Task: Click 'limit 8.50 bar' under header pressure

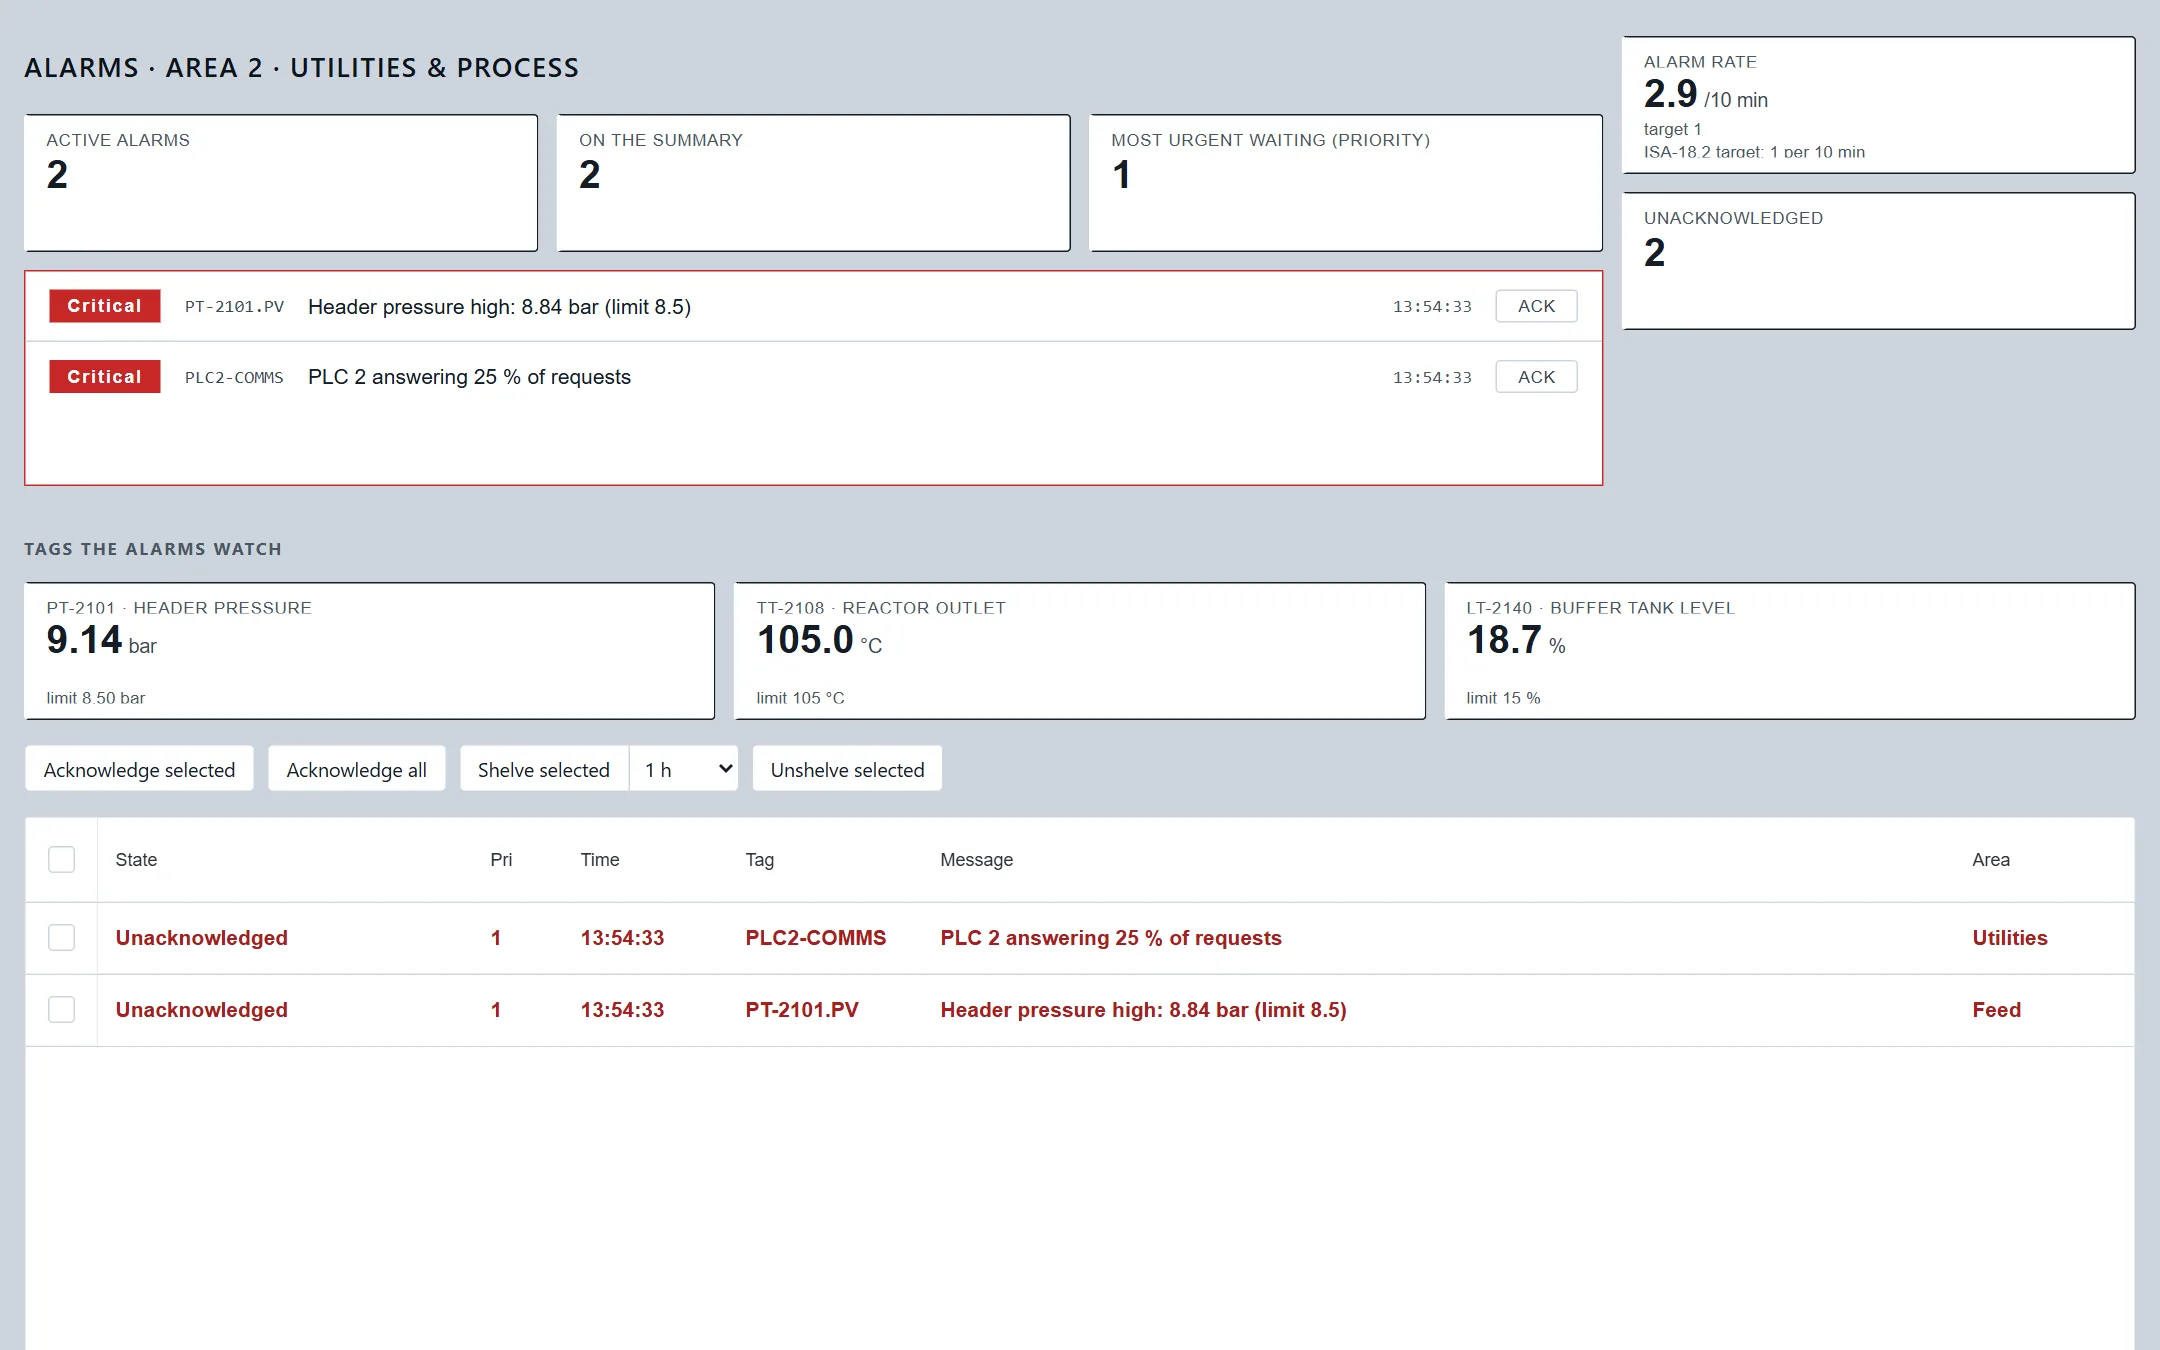Action: pos(96,698)
